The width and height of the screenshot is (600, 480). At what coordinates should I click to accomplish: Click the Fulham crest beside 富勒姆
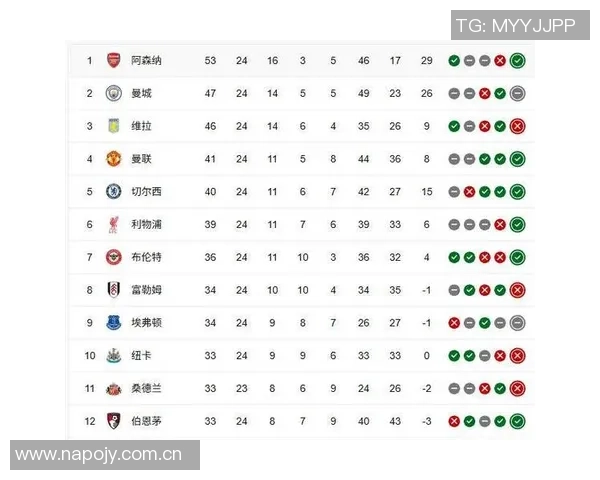pos(113,290)
